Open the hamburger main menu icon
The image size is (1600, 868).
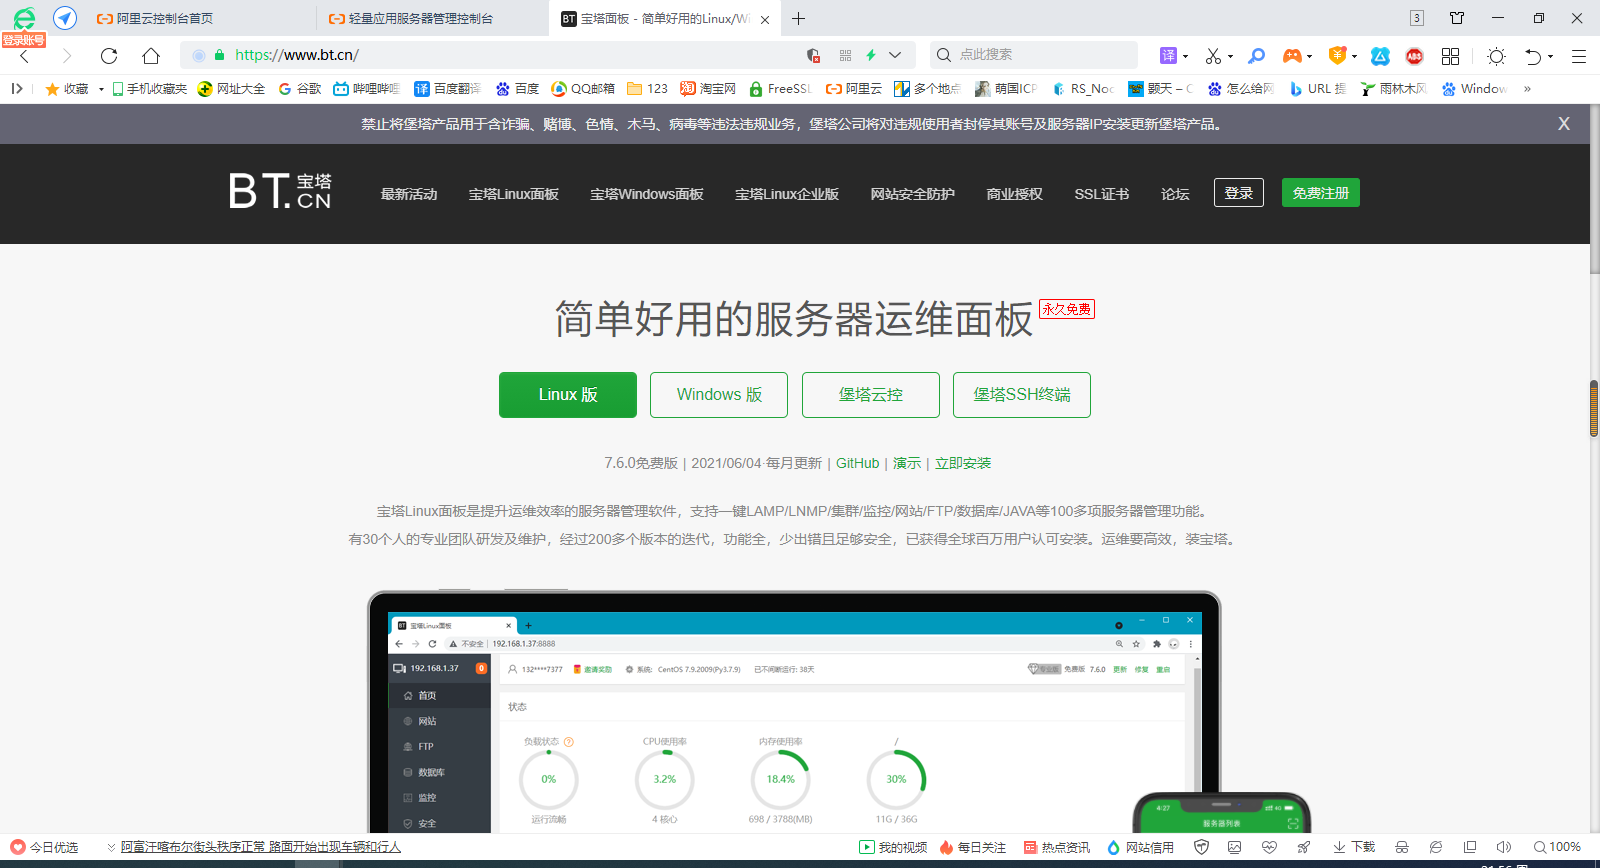[x=1579, y=56]
